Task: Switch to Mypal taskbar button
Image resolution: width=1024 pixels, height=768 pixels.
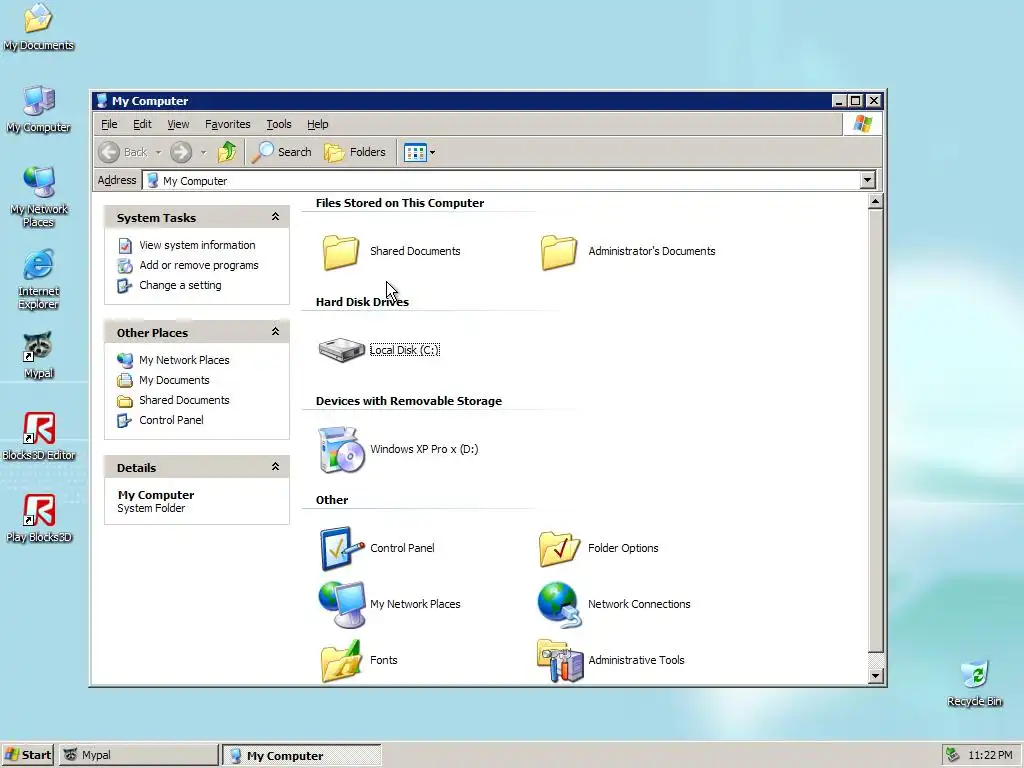Action: 138,755
